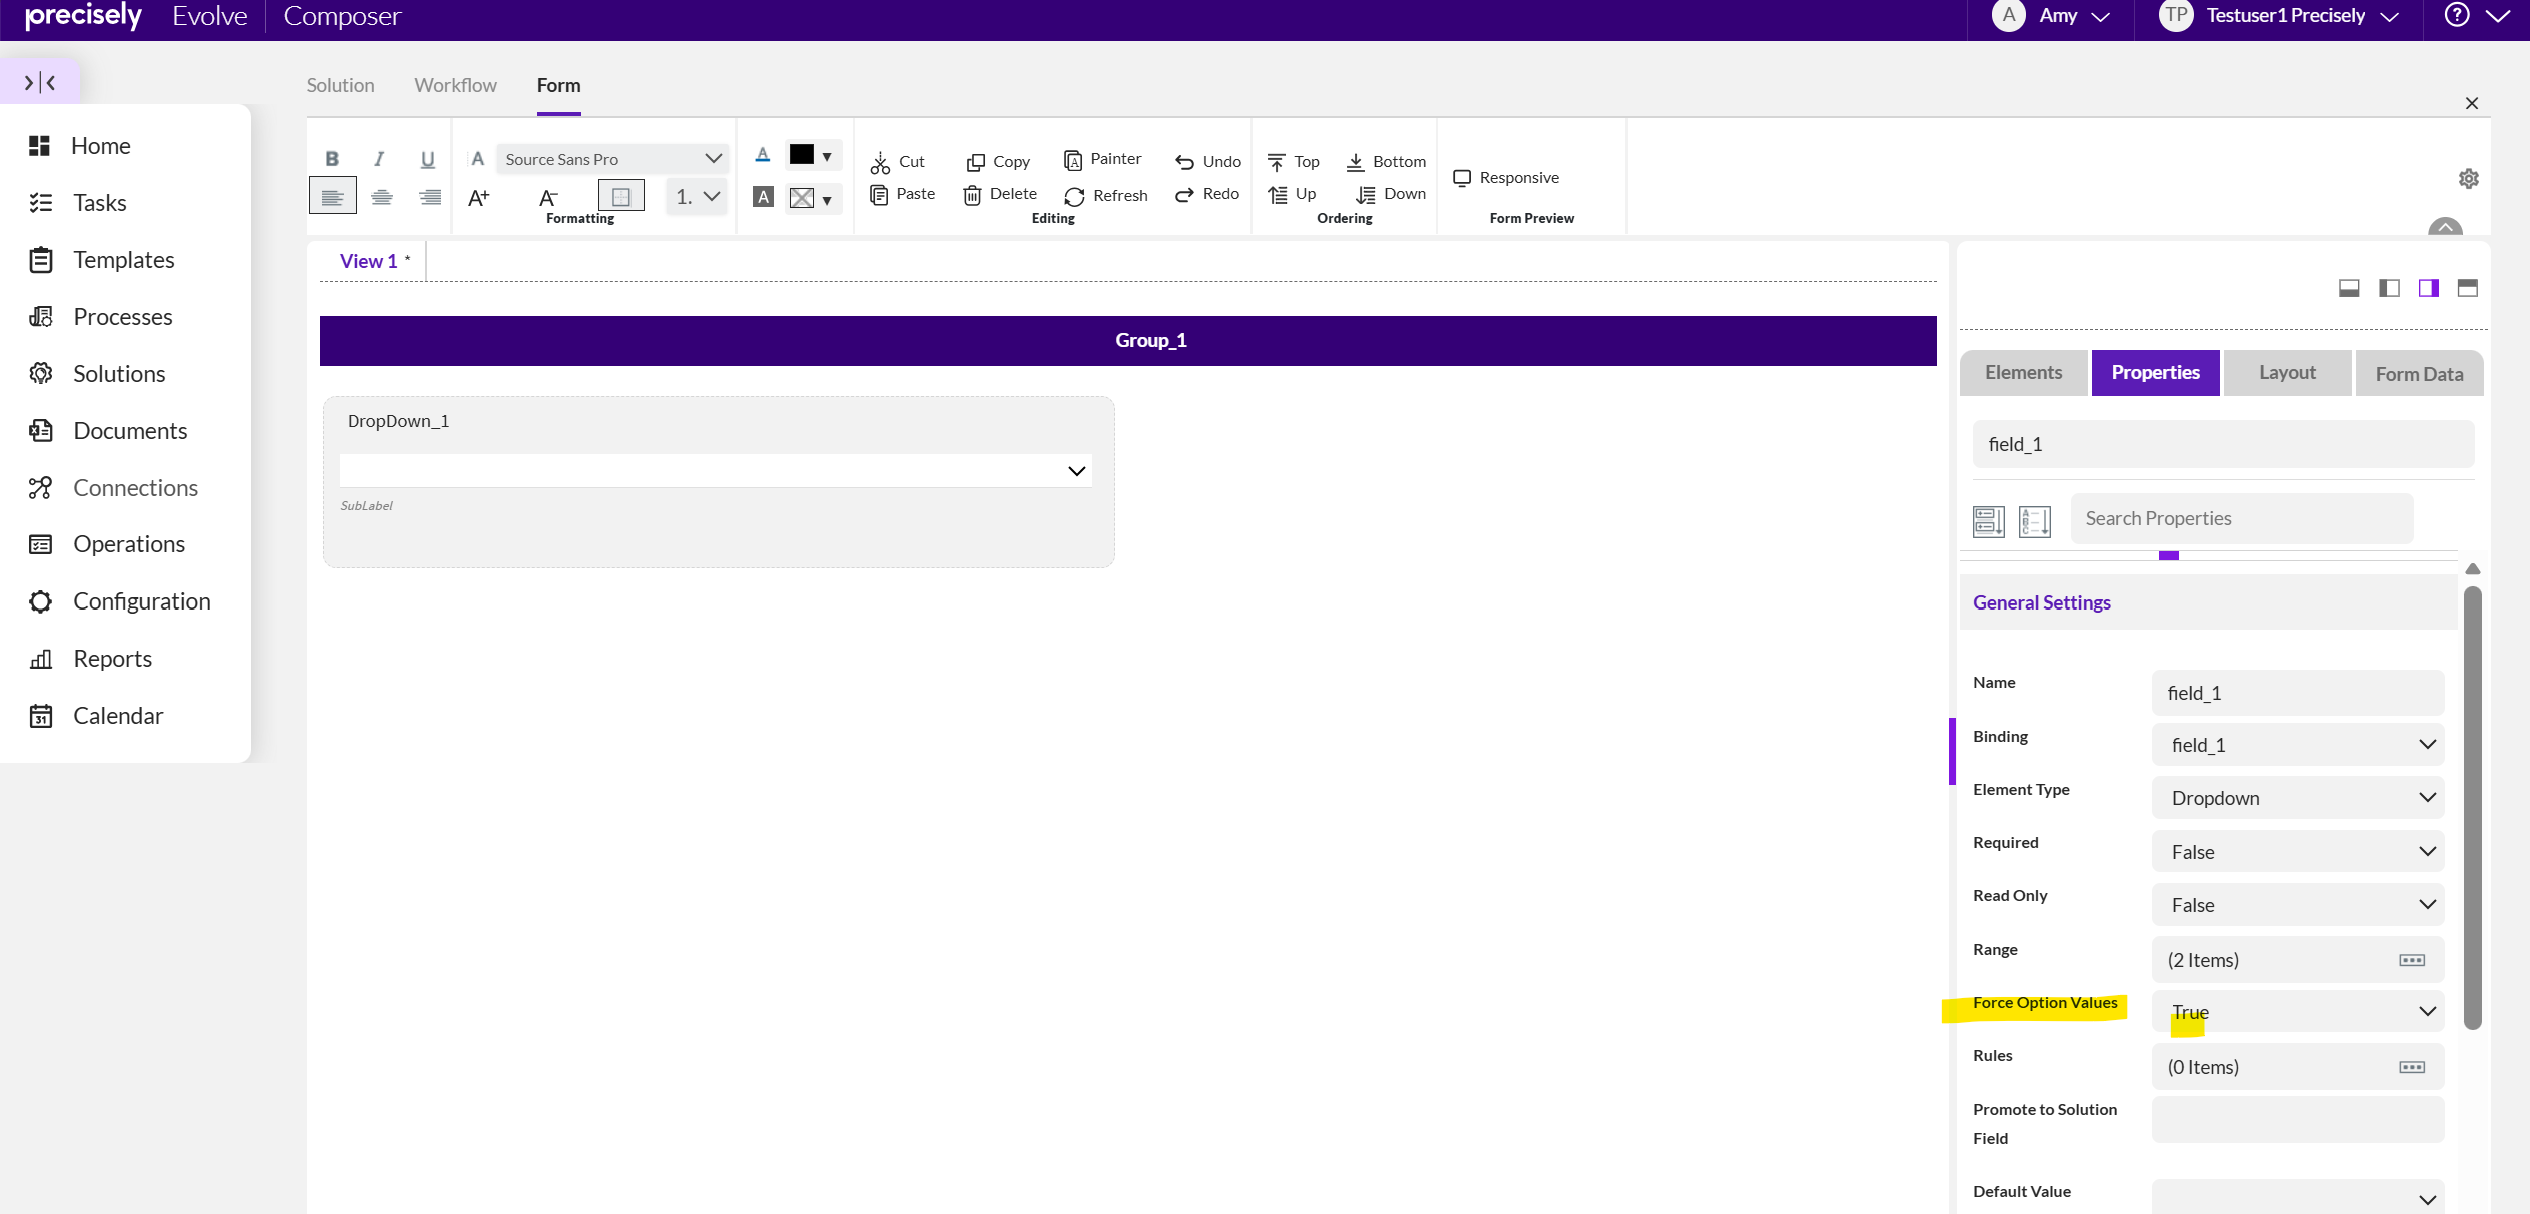Enable center text alignment
2530x1214 pixels.
point(381,197)
